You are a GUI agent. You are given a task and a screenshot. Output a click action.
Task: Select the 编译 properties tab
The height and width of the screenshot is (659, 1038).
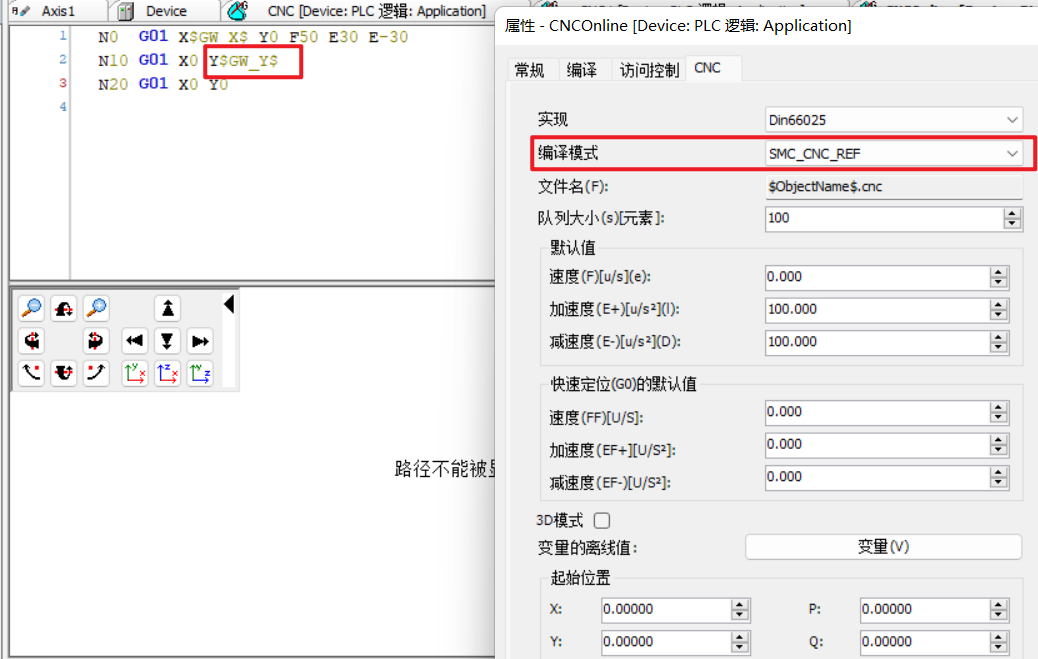coord(581,69)
